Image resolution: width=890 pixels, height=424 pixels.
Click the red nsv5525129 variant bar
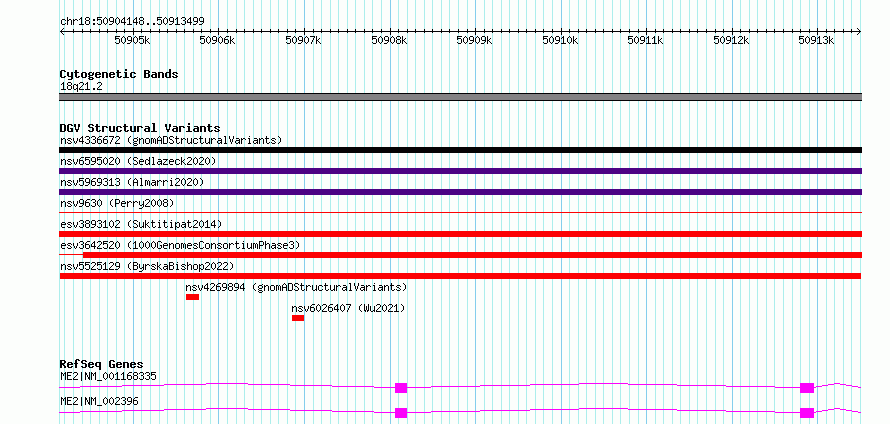click(461, 276)
